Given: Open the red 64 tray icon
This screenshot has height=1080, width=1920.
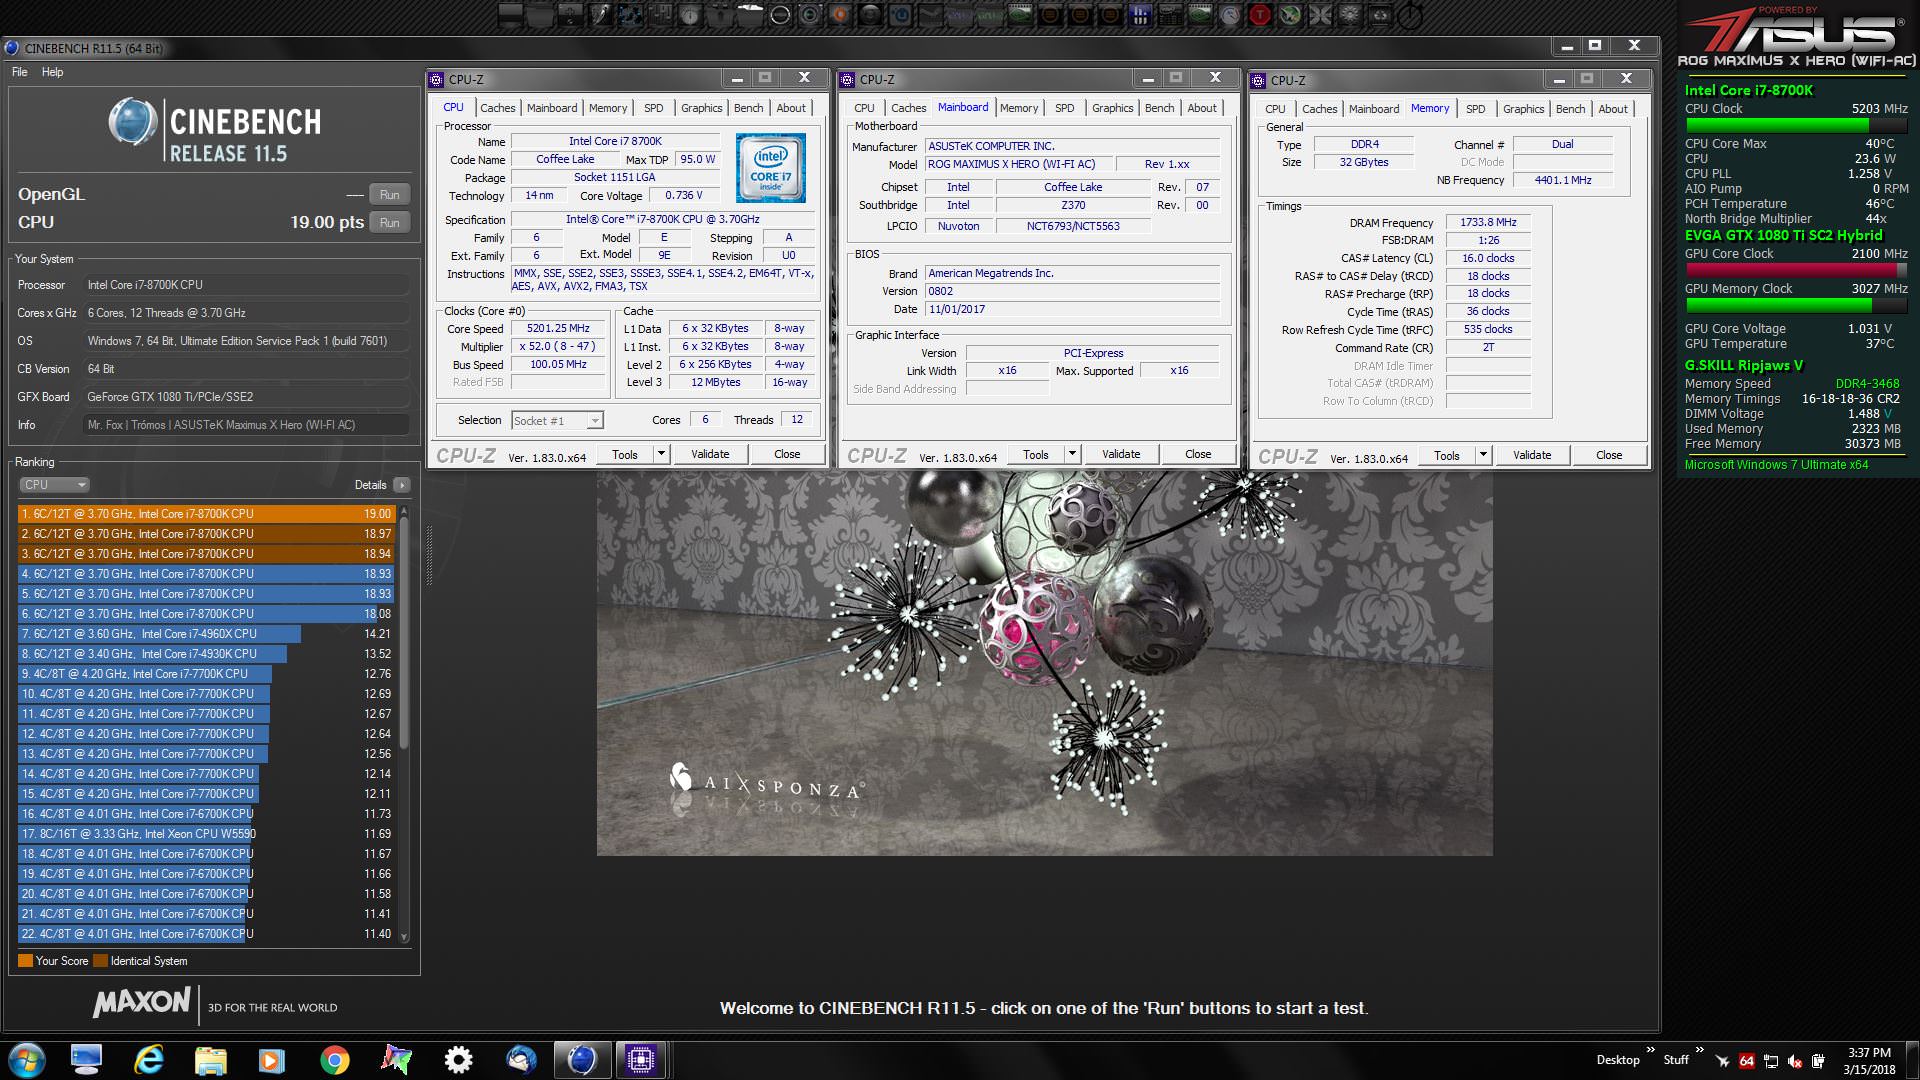Looking at the screenshot, I should [x=1746, y=1061].
